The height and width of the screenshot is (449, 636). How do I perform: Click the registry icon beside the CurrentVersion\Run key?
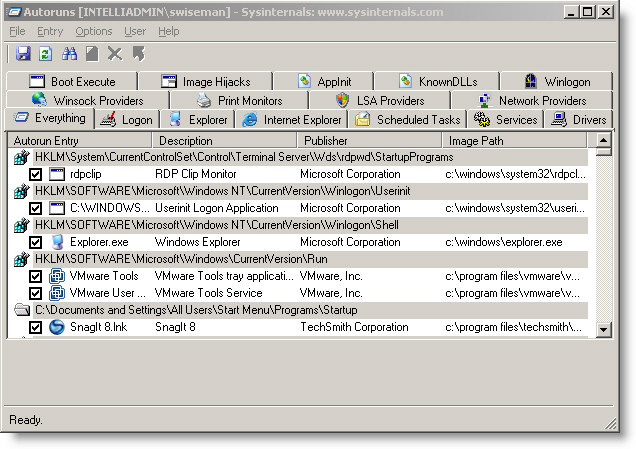pyautogui.click(x=22, y=260)
